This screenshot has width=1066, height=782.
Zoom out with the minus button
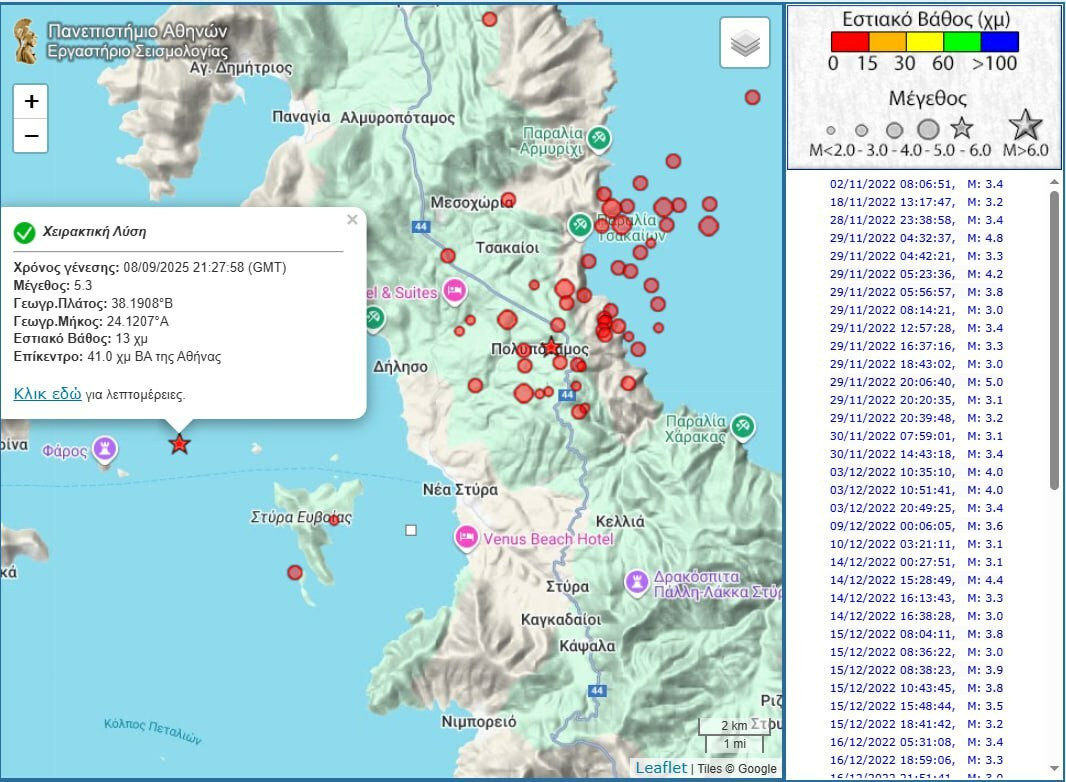[31, 135]
